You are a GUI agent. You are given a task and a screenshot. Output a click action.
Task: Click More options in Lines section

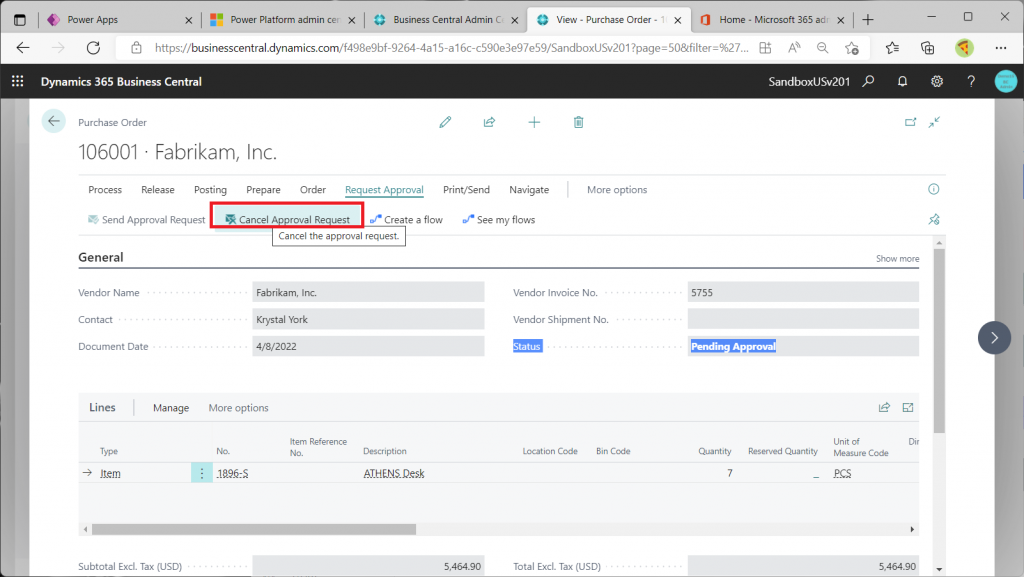[x=238, y=407]
